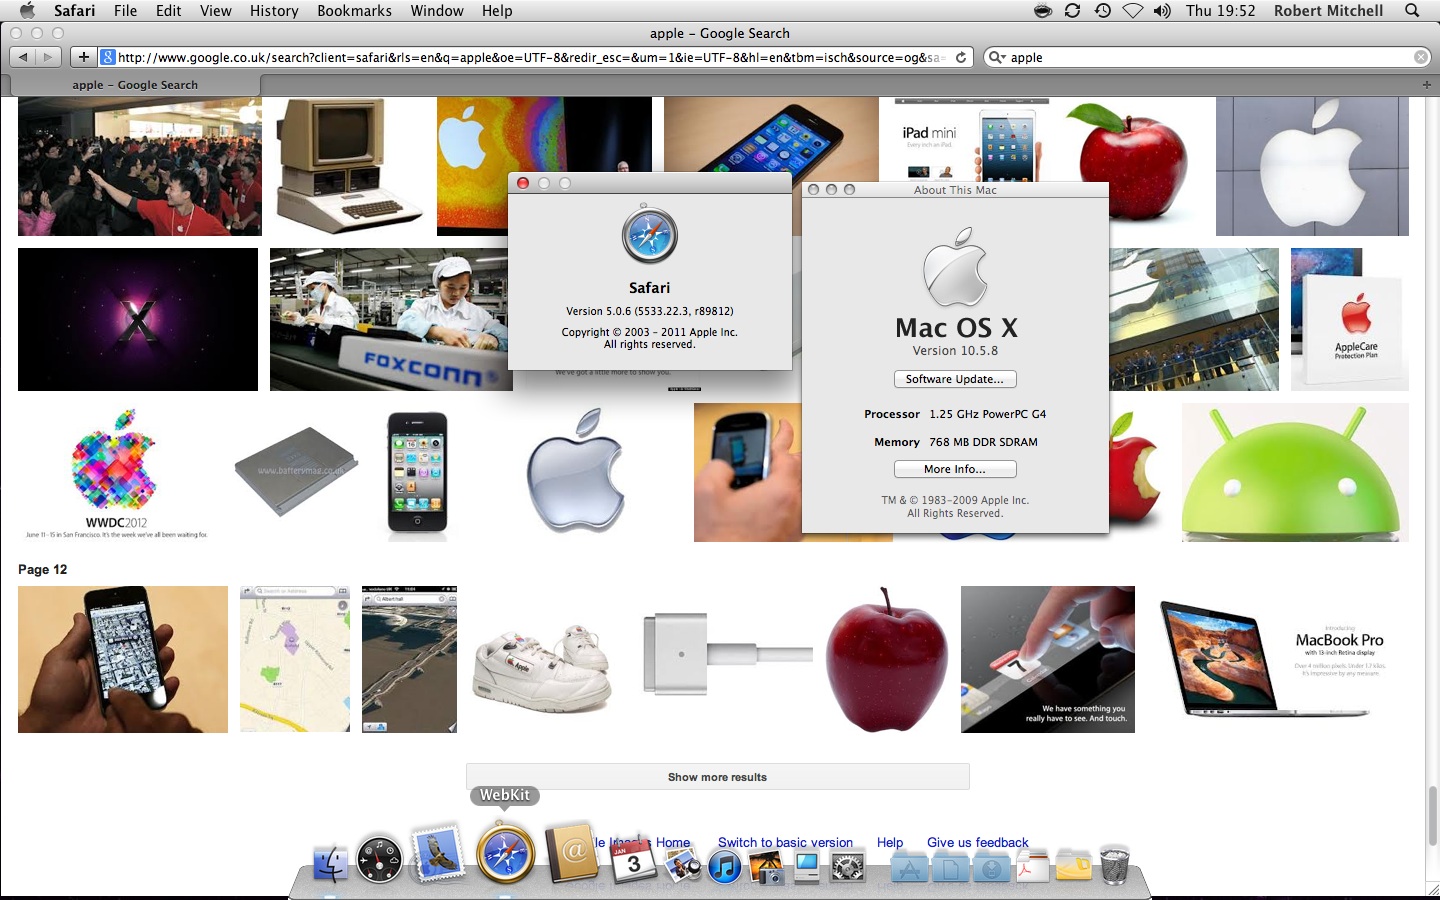
Task: Open iCal calendar in the Dock
Action: click(x=633, y=862)
